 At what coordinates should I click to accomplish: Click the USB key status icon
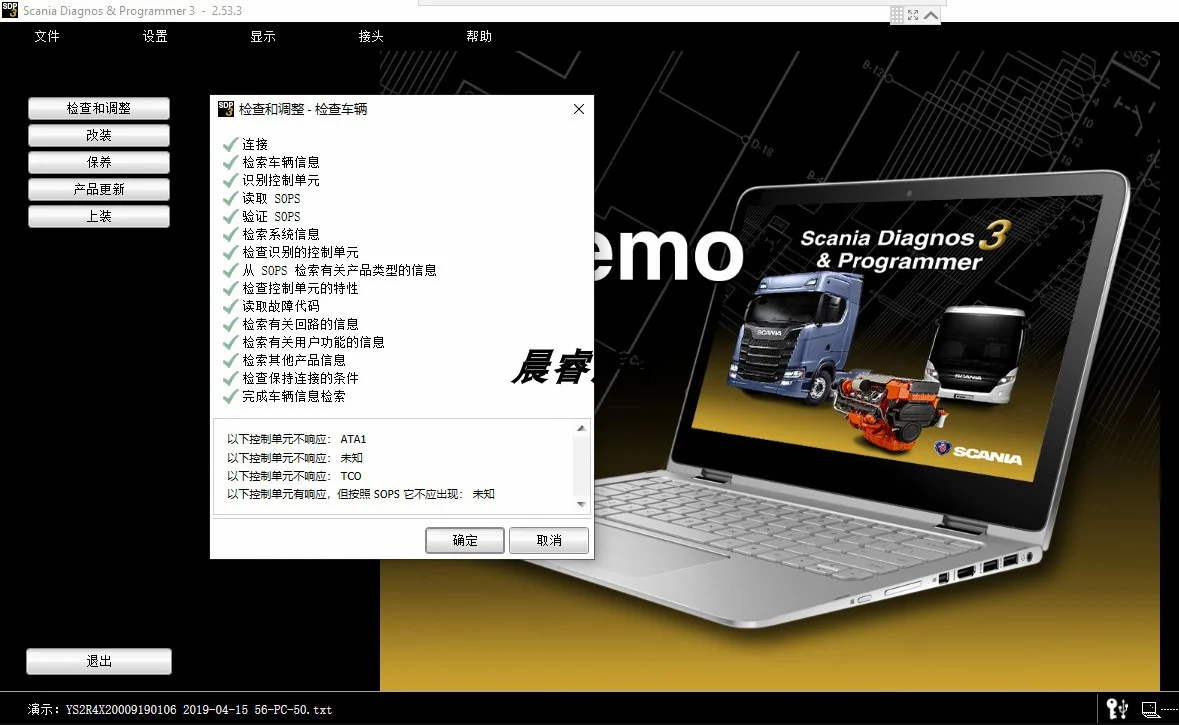click(x=1117, y=708)
